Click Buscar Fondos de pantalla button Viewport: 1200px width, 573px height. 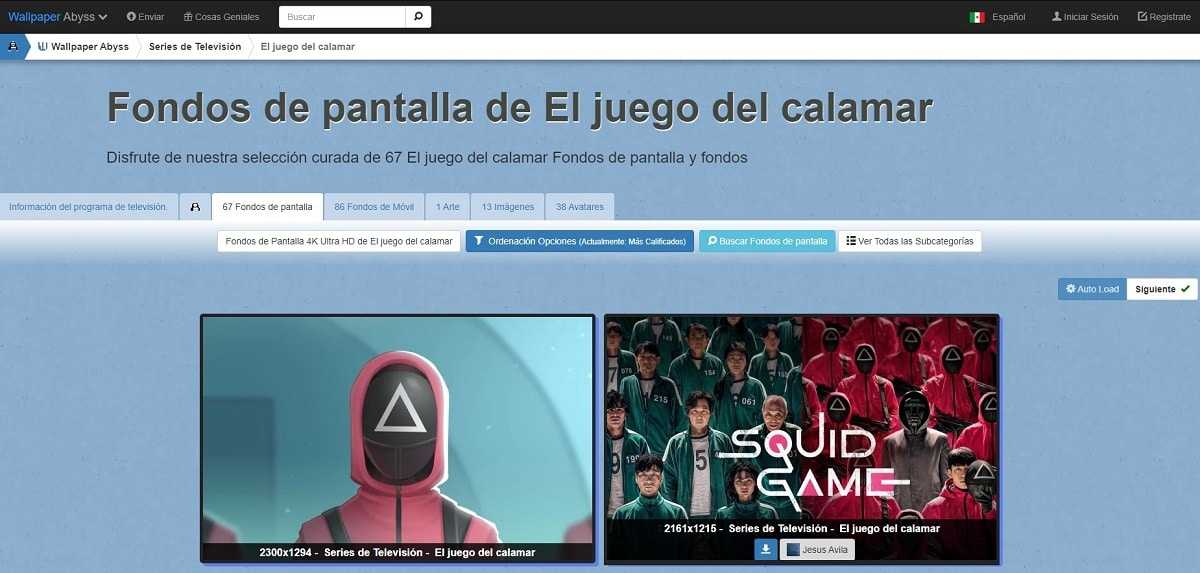point(767,241)
